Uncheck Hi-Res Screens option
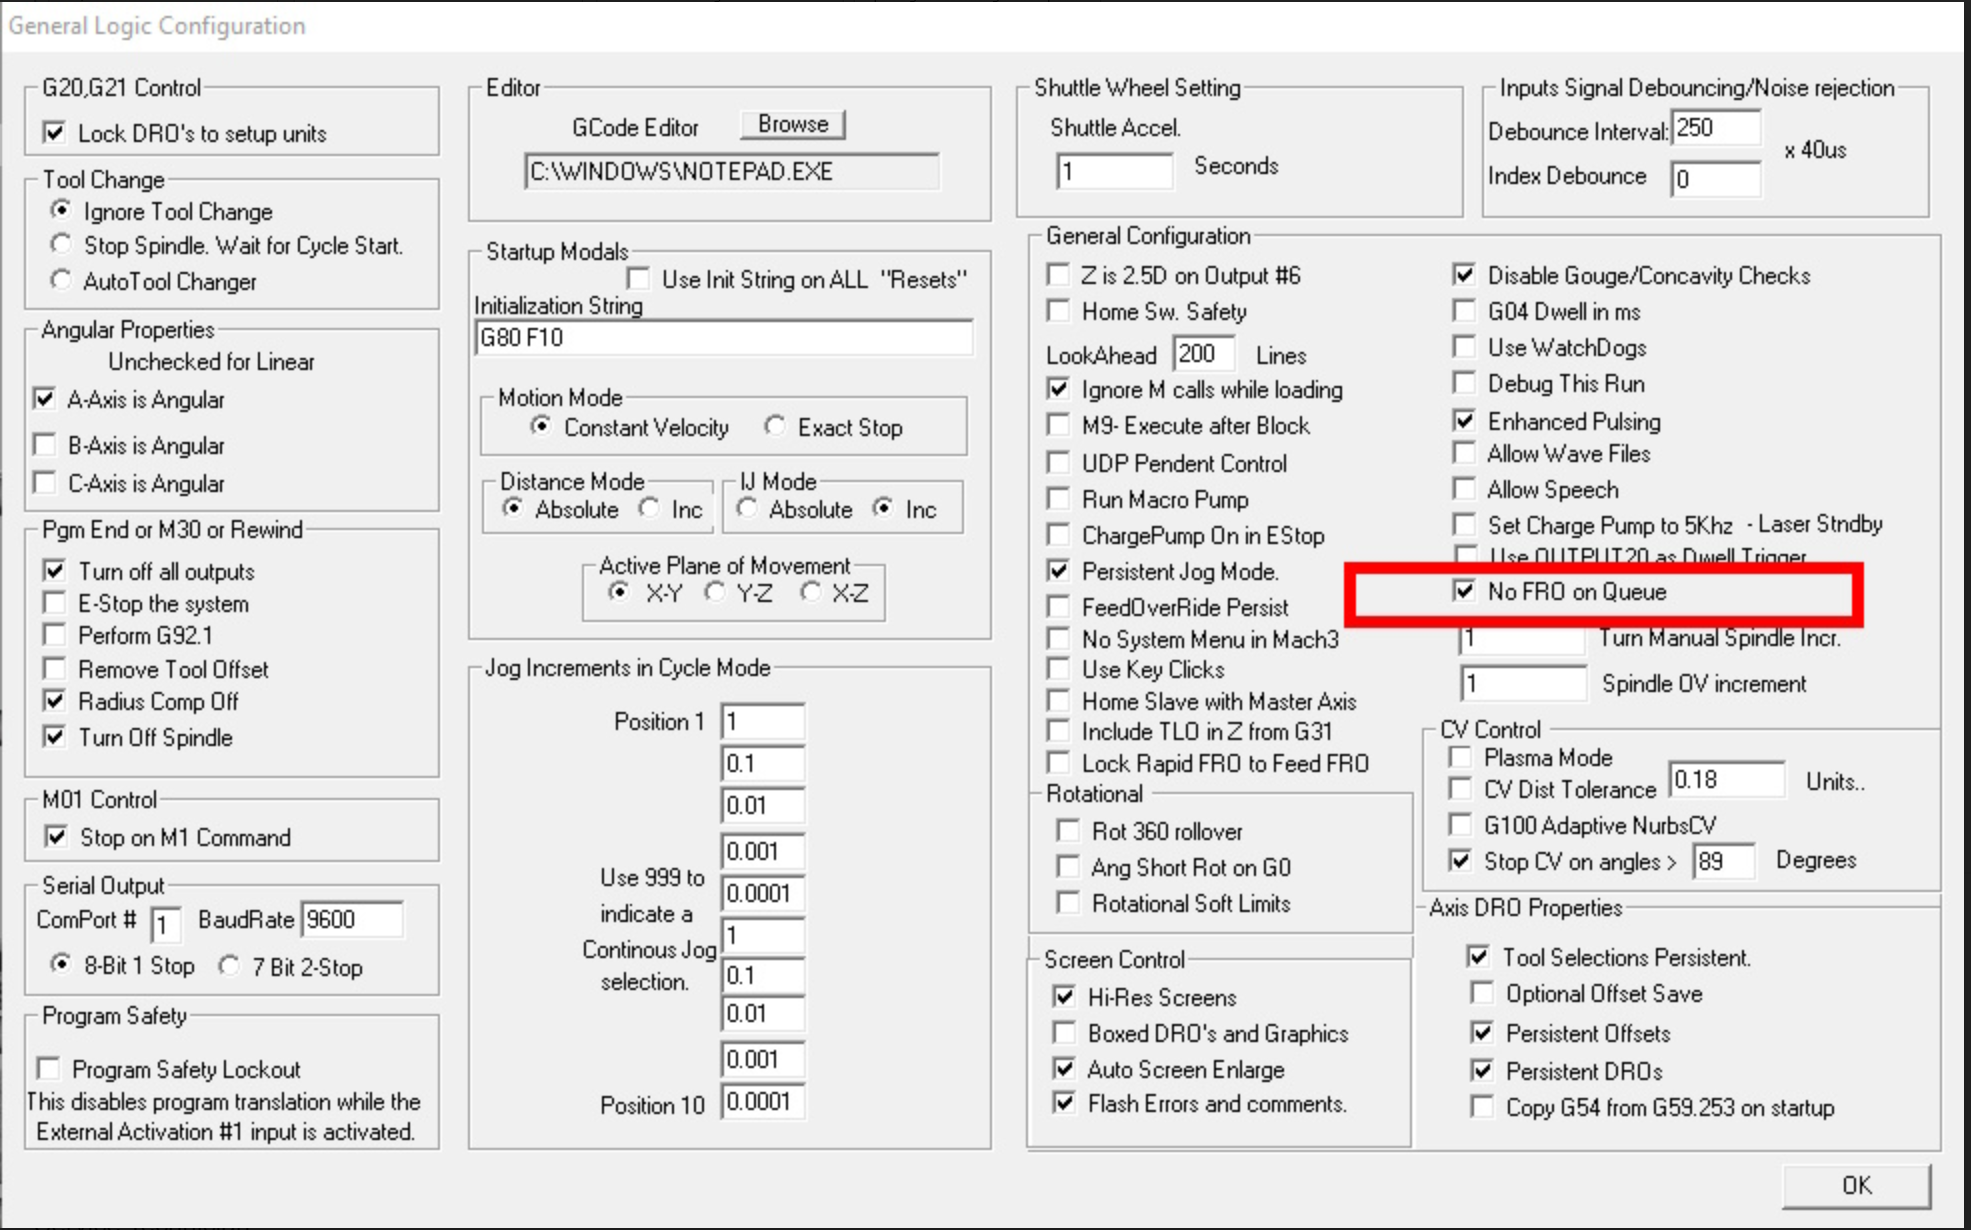This screenshot has width=1971, height=1230. (1064, 997)
